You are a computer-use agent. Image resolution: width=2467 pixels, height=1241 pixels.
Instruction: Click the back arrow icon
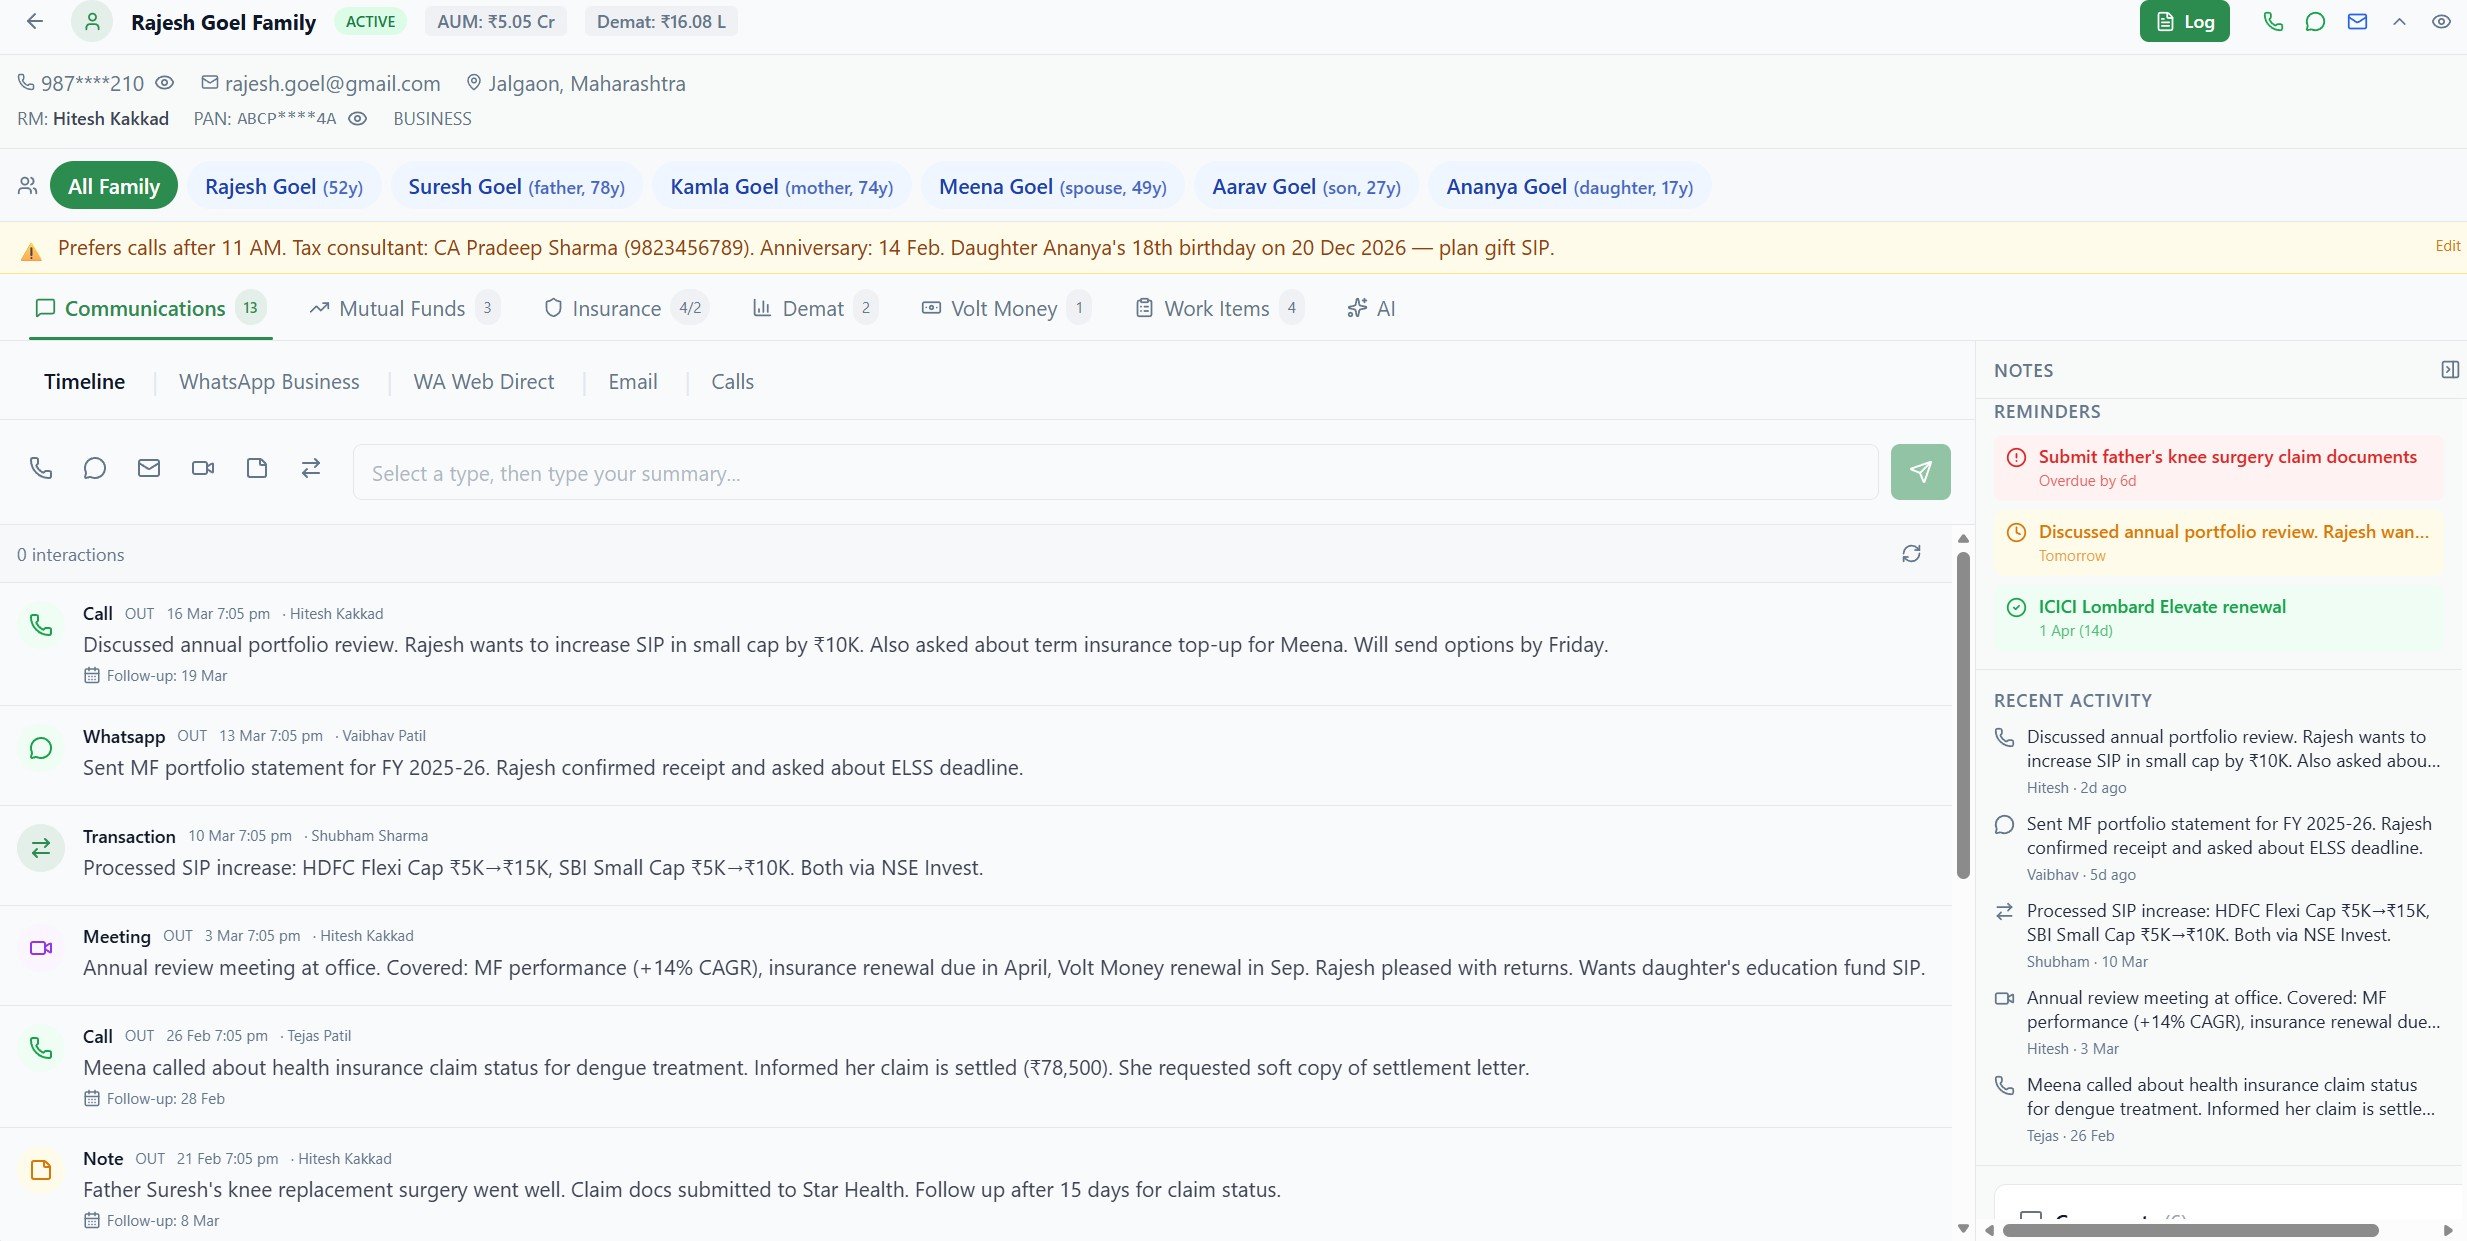tap(35, 21)
